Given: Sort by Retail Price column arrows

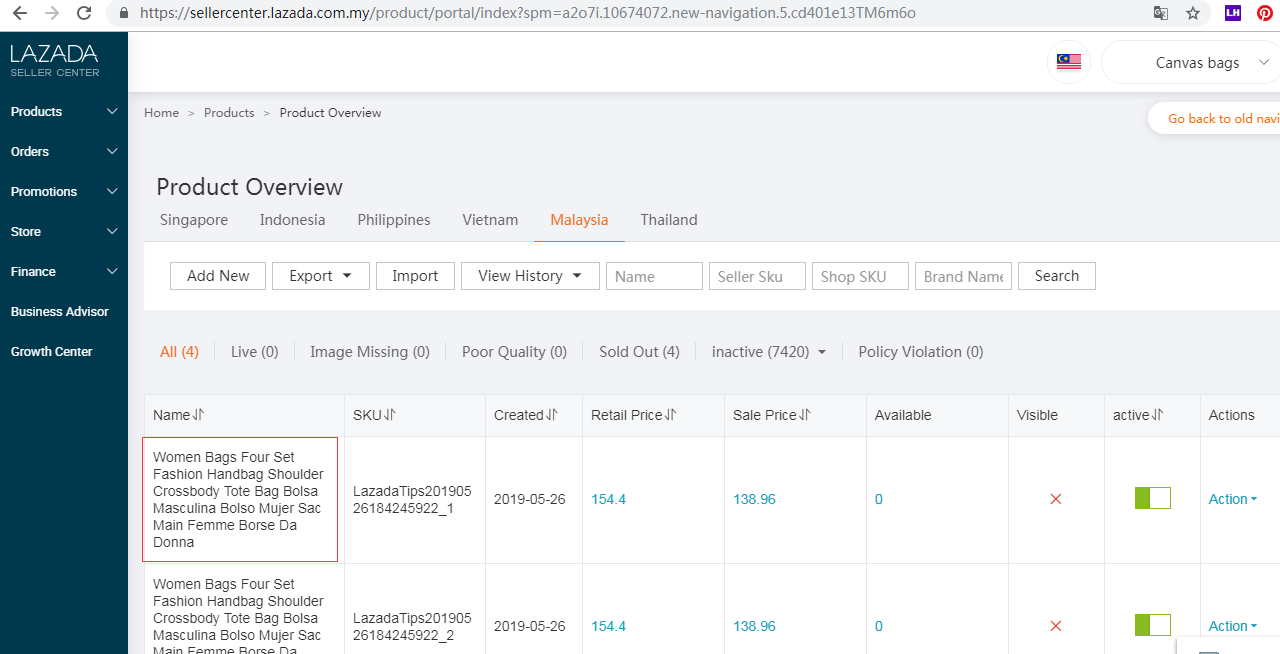Looking at the screenshot, I should pos(671,415).
